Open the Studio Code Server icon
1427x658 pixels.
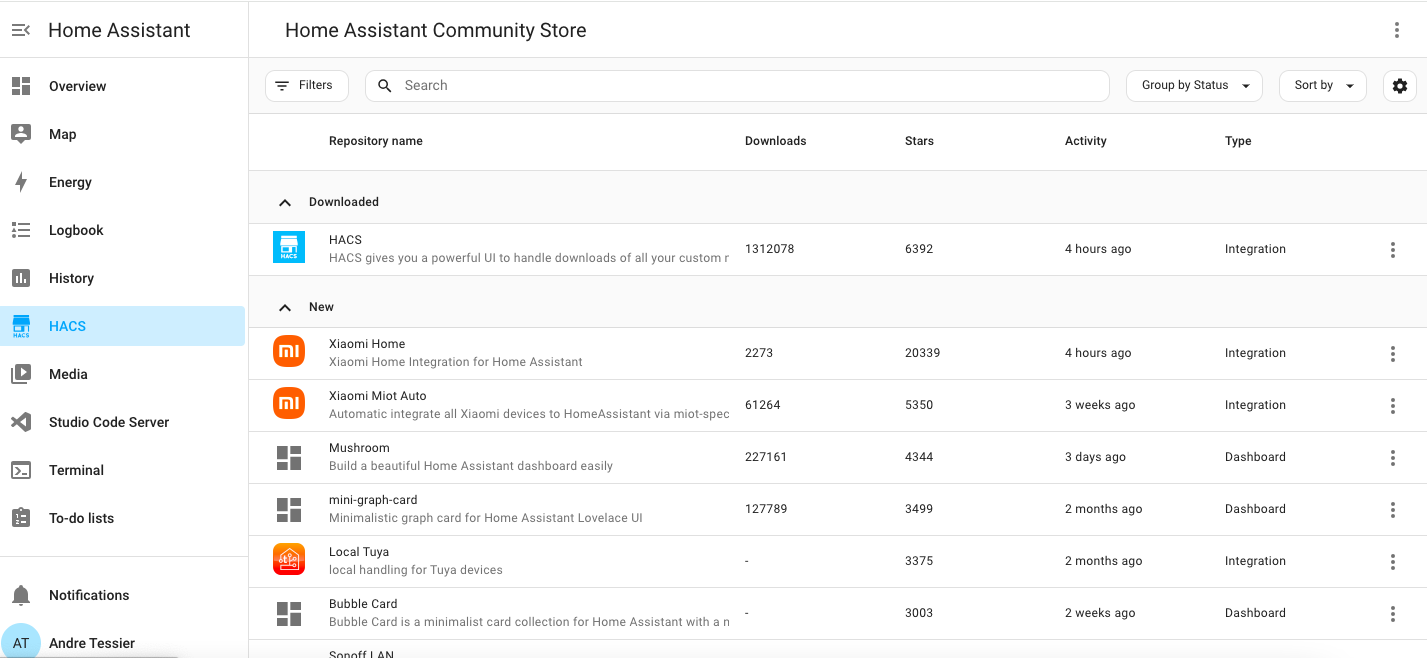coord(21,422)
